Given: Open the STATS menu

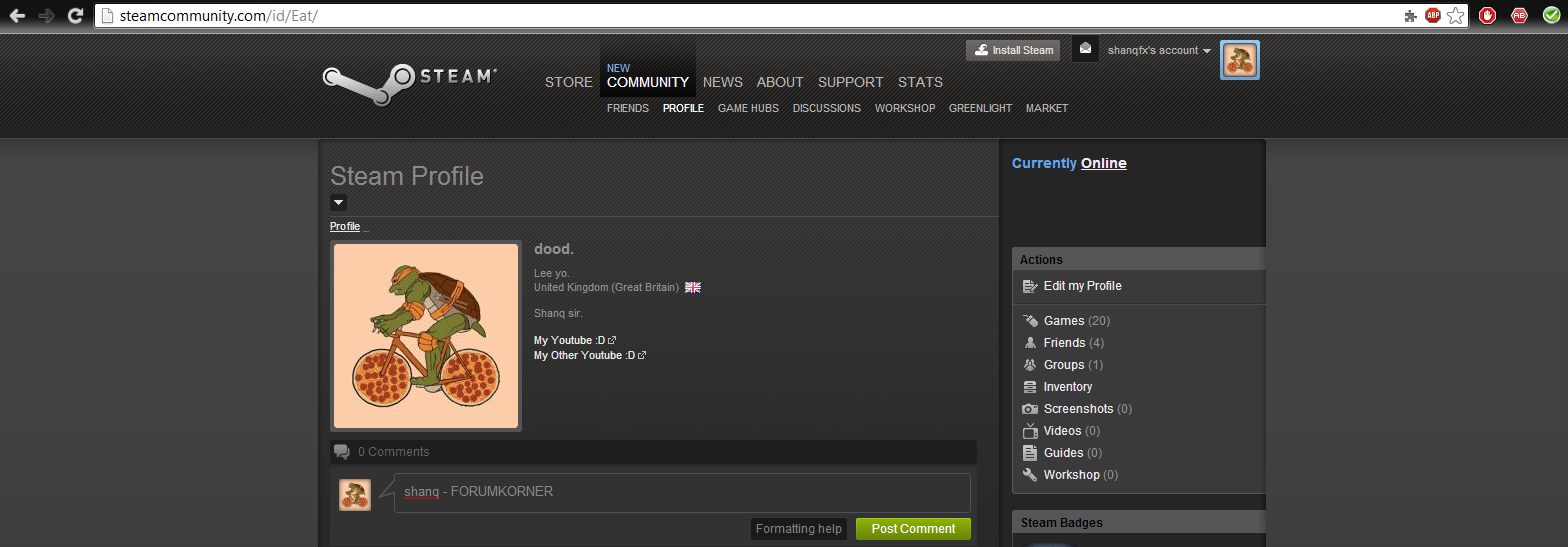Looking at the screenshot, I should point(920,82).
